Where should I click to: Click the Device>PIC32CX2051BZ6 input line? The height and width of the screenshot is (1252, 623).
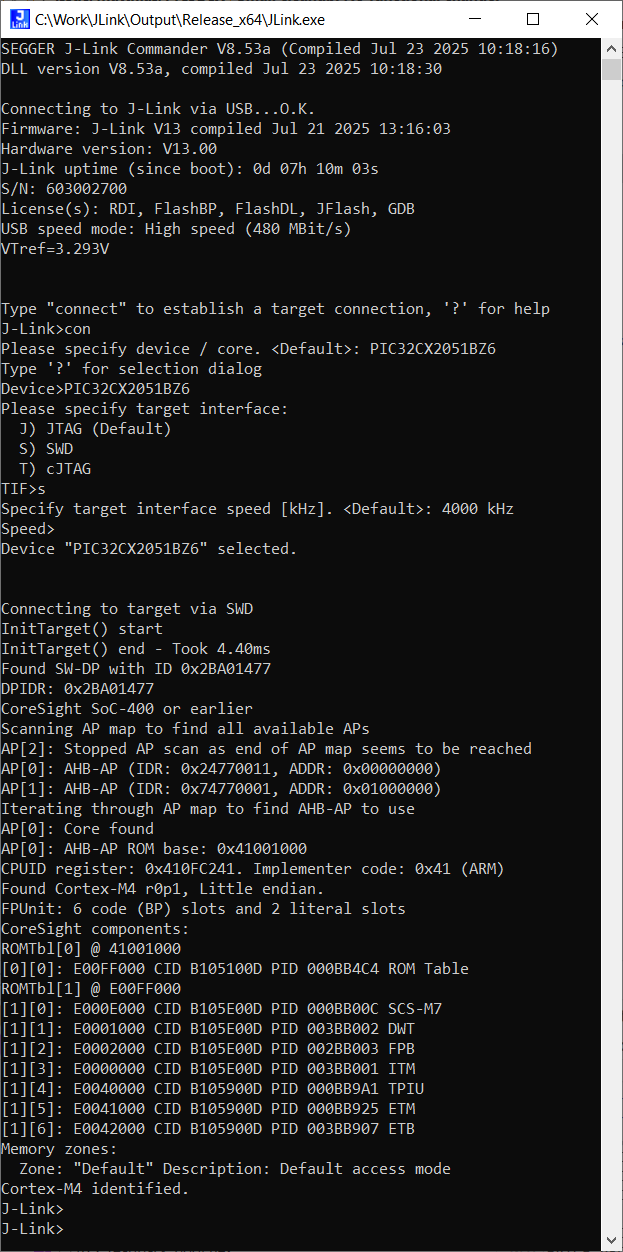click(x=96, y=388)
